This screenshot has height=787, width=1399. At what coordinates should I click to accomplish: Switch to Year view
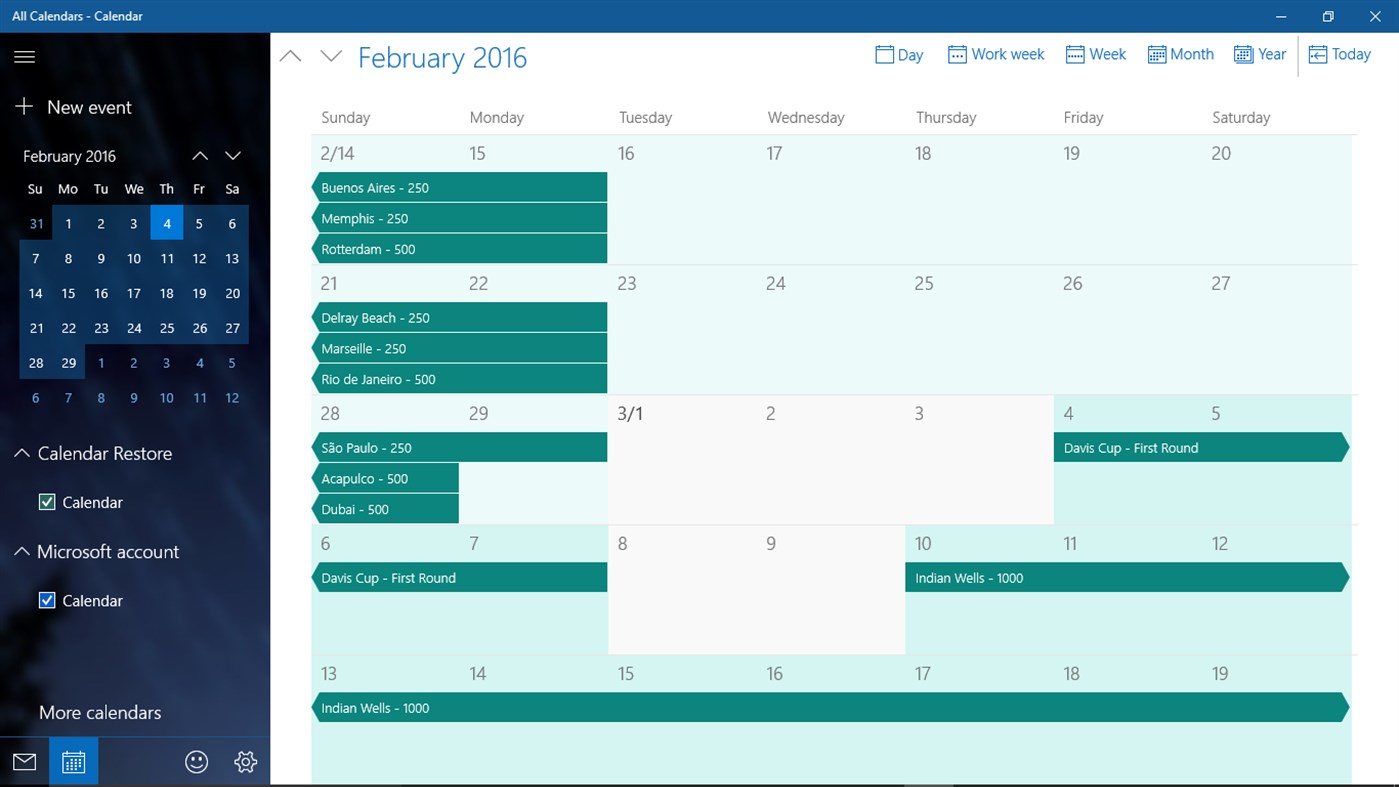coord(1259,54)
